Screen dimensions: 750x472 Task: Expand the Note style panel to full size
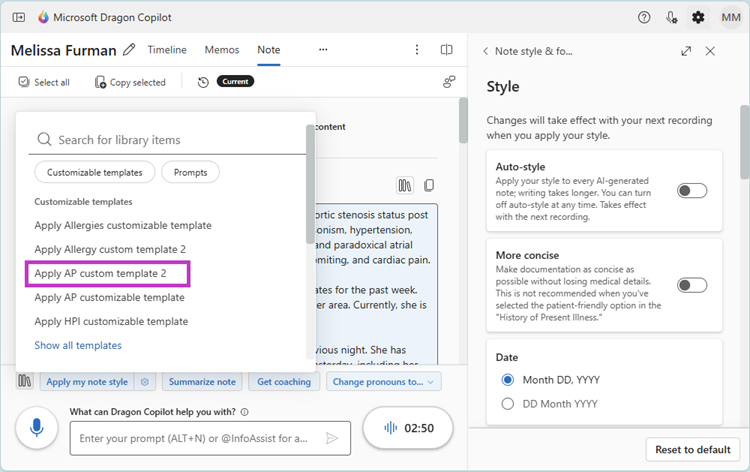point(686,51)
